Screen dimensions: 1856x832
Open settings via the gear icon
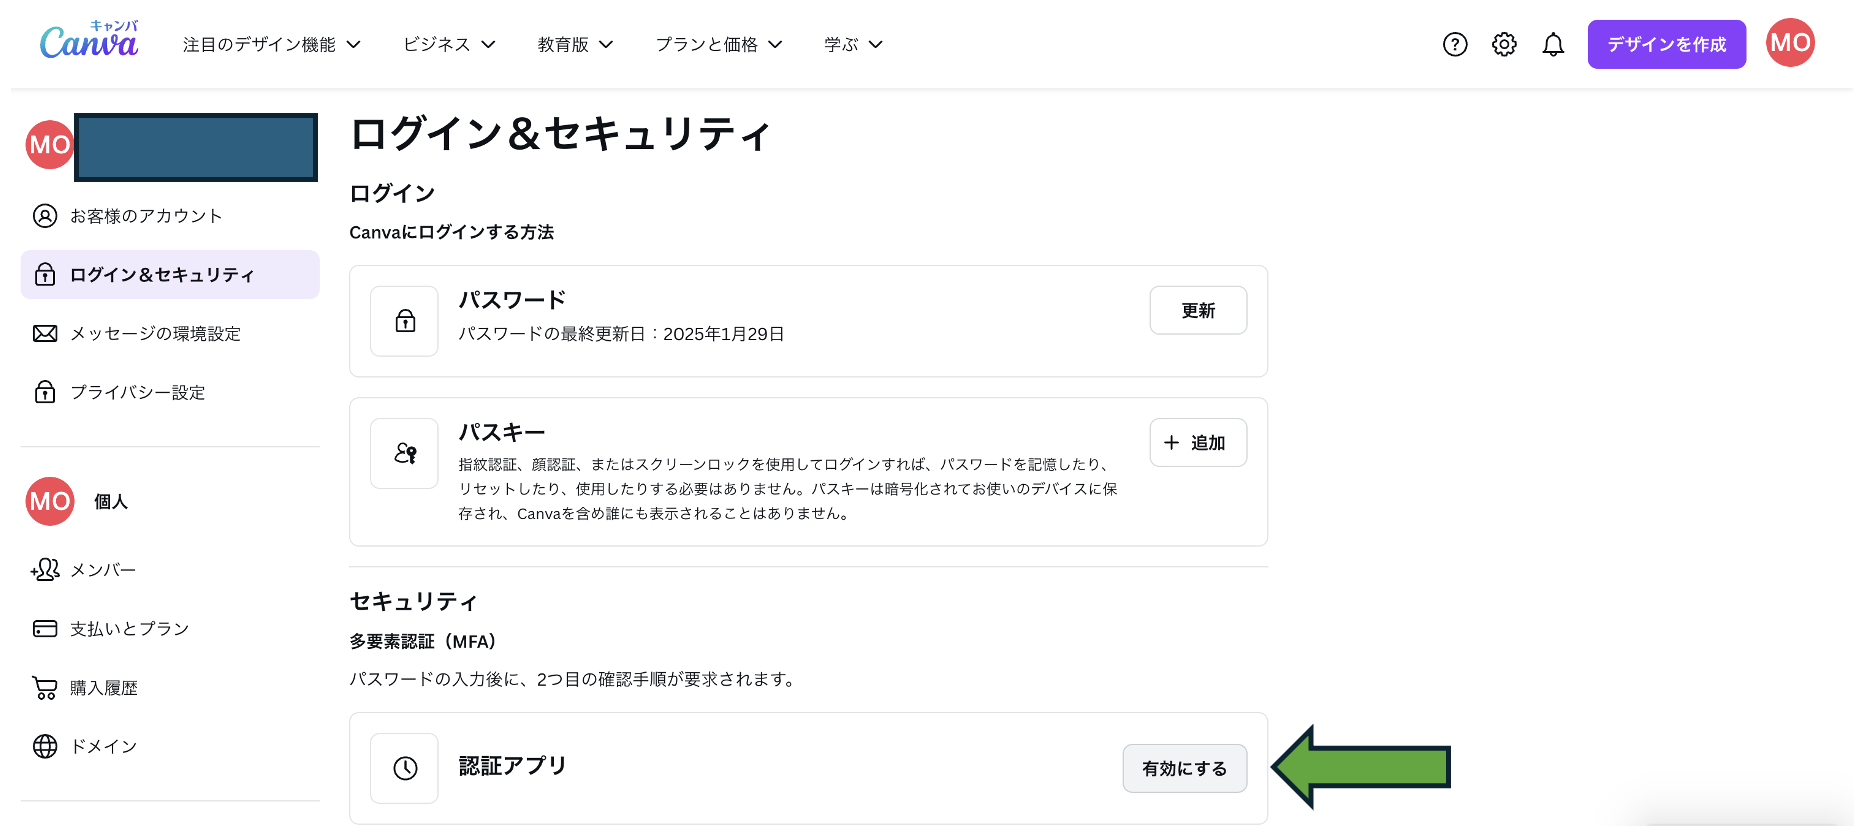tap(1504, 44)
